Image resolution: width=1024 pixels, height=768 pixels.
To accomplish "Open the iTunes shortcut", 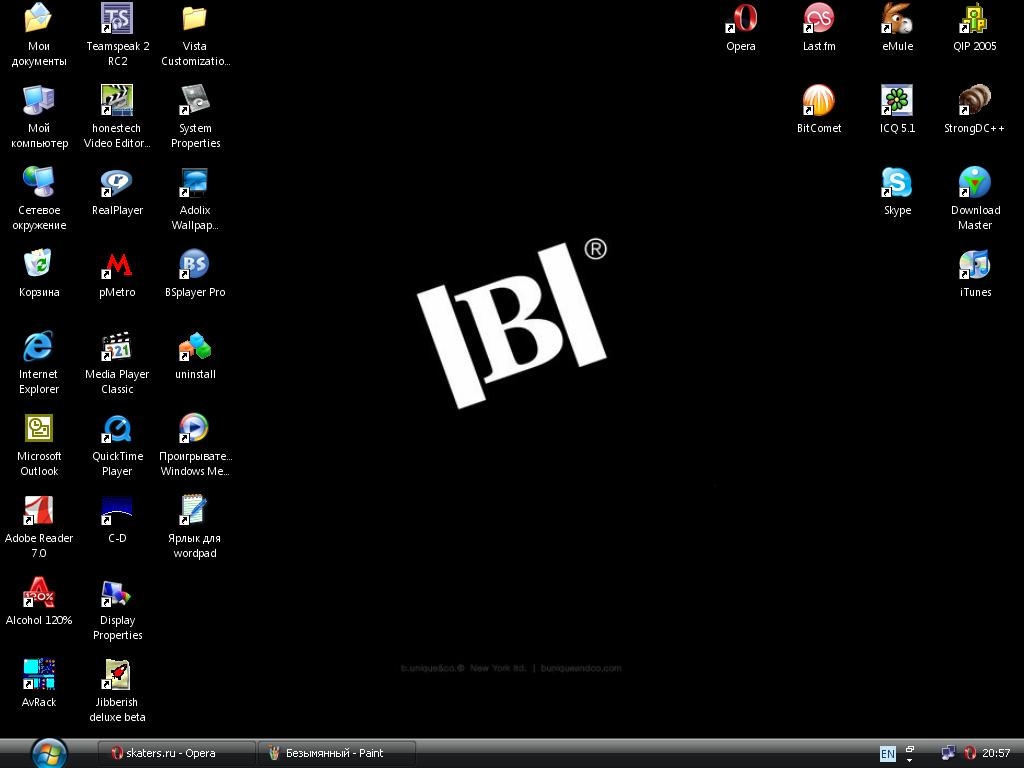I will pos(975,266).
